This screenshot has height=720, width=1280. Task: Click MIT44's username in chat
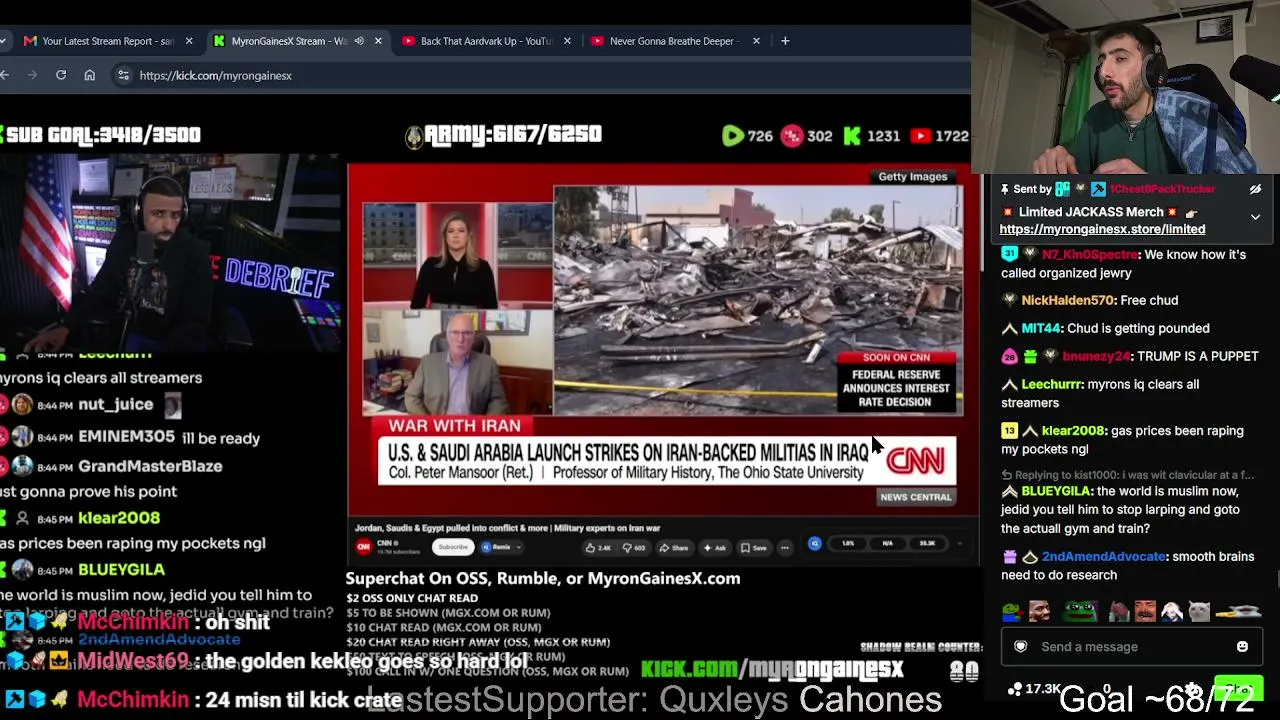click(x=1040, y=328)
